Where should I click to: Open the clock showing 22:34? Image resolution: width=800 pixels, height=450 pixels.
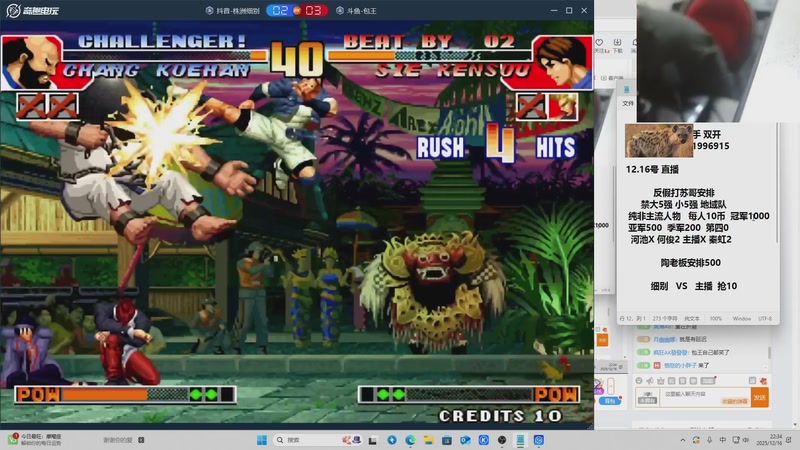pyautogui.click(x=768, y=440)
